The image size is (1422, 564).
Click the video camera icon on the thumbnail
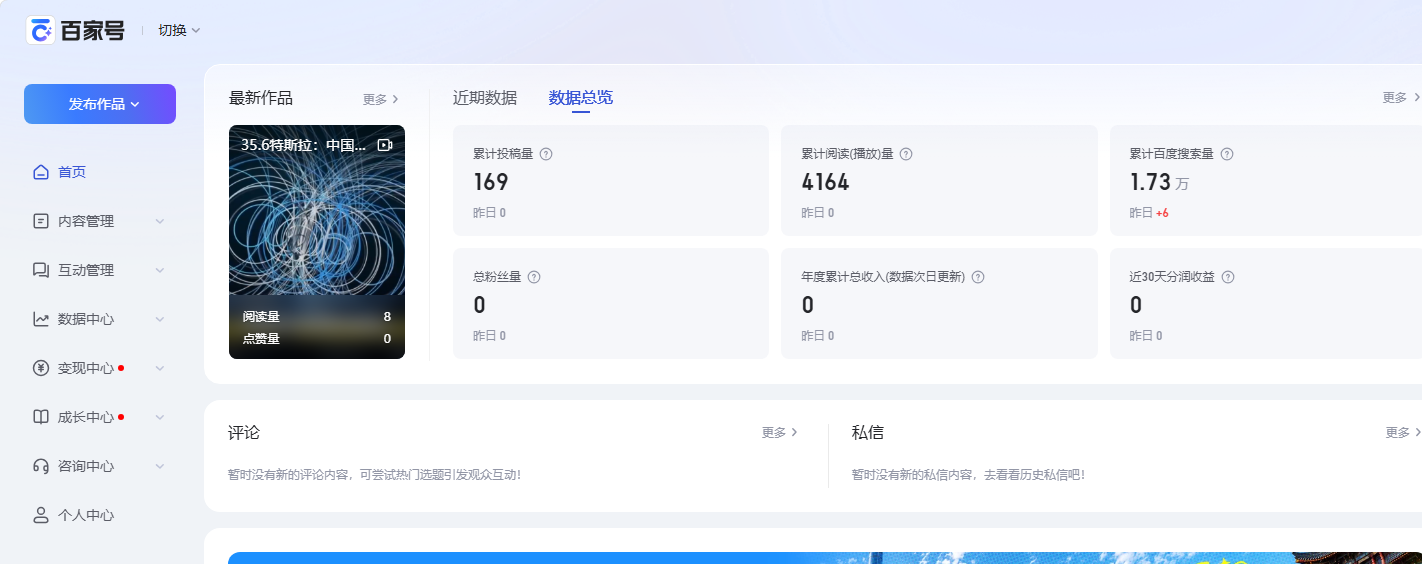(385, 145)
